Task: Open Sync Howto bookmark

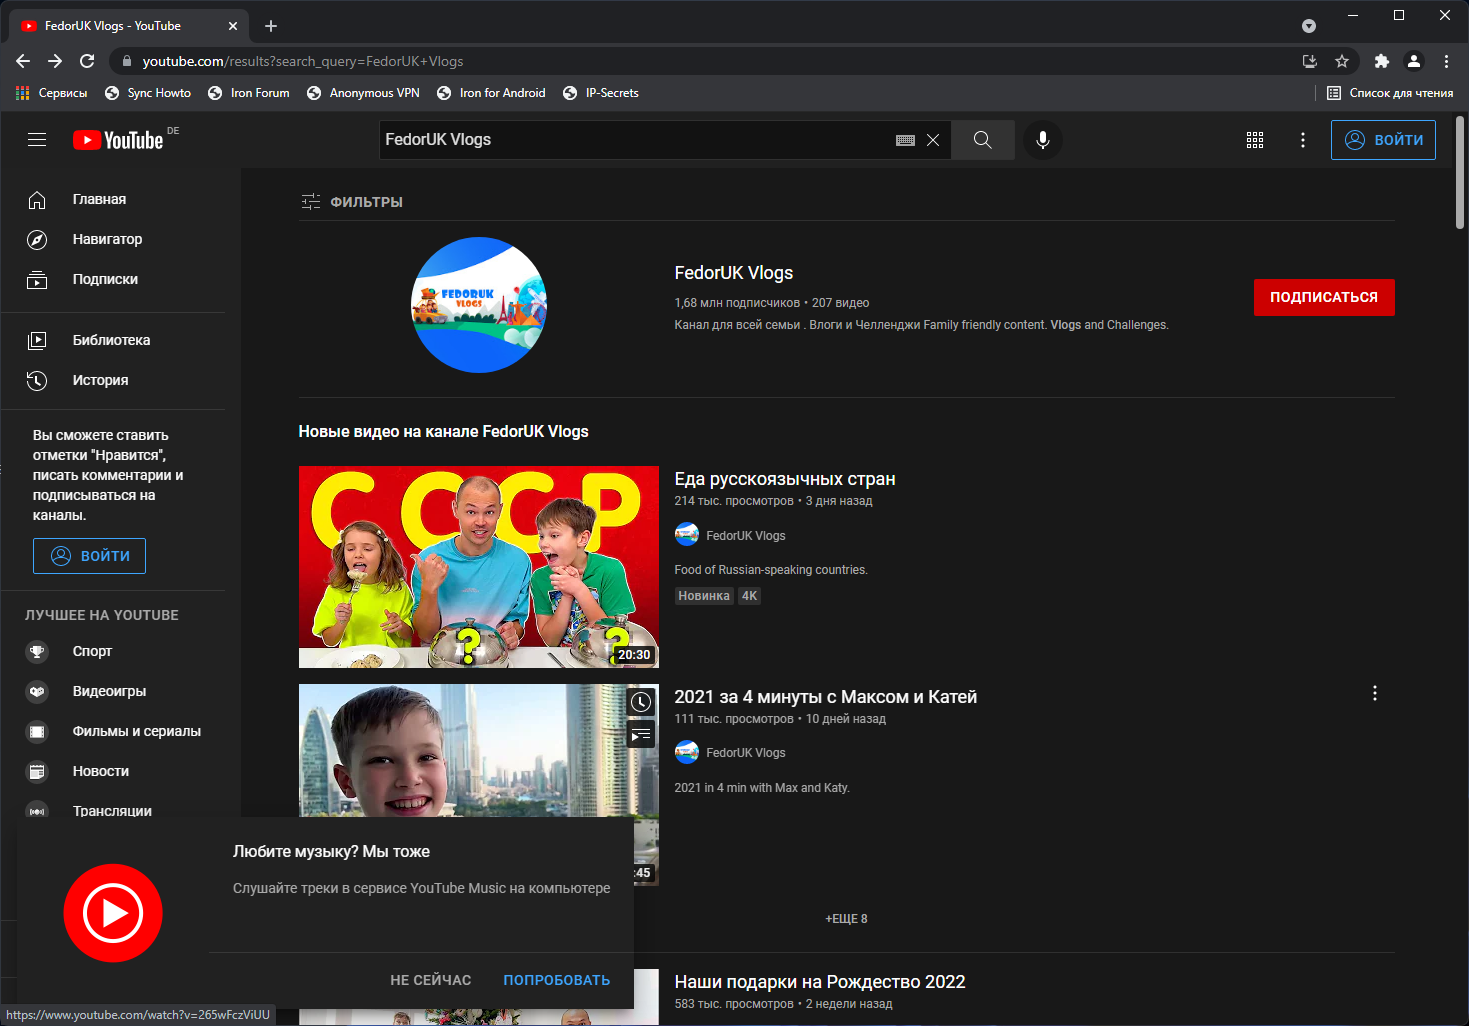Action: tap(148, 93)
